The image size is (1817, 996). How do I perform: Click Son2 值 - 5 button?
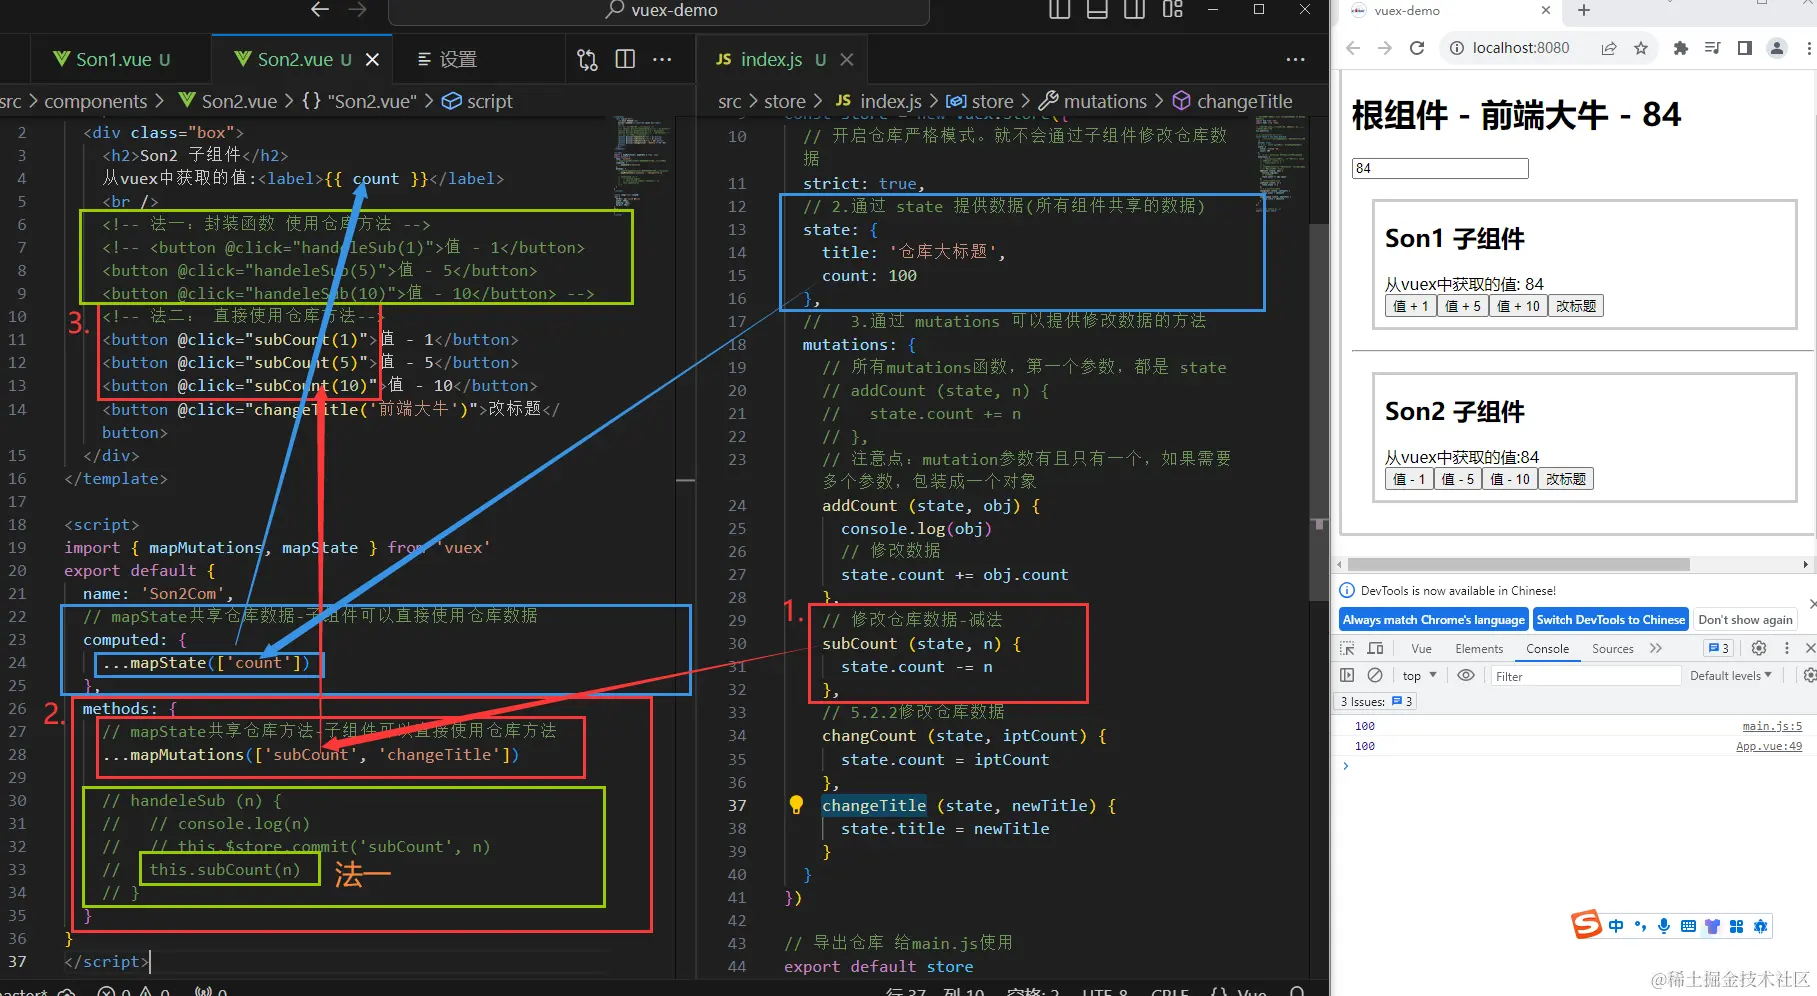[1458, 479]
